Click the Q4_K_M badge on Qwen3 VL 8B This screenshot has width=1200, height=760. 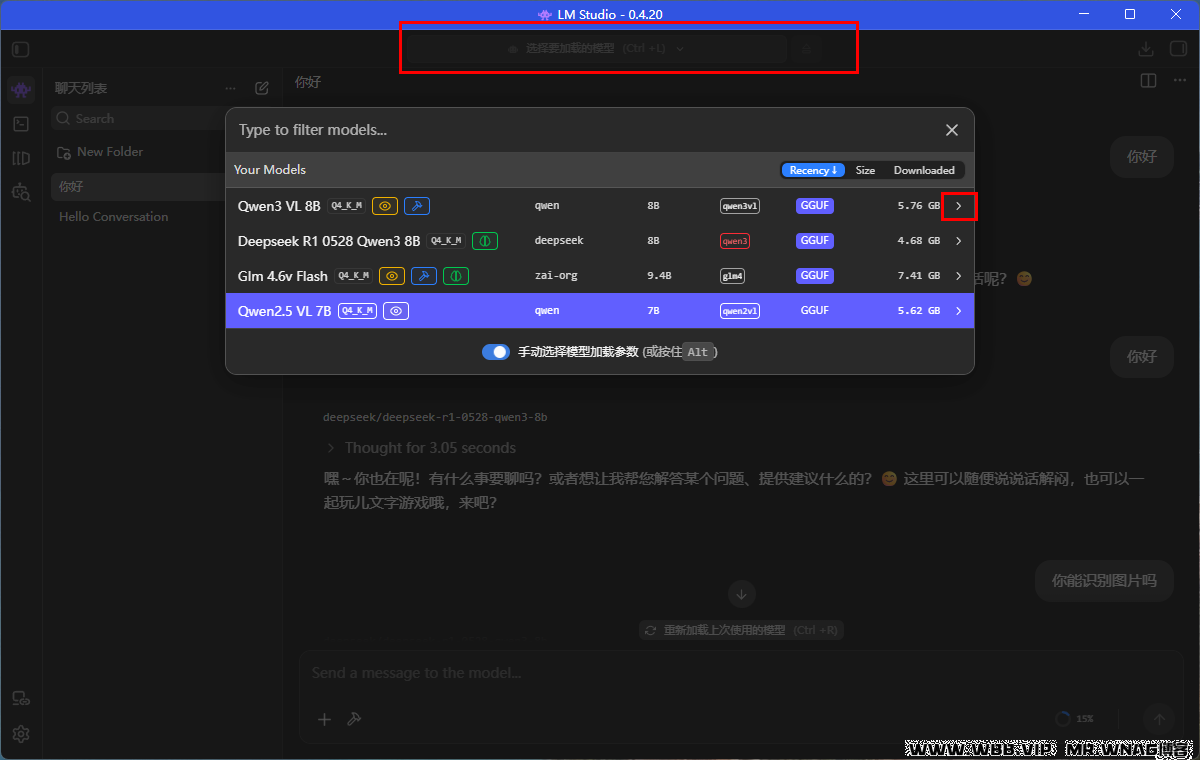[x=346, y=206]
